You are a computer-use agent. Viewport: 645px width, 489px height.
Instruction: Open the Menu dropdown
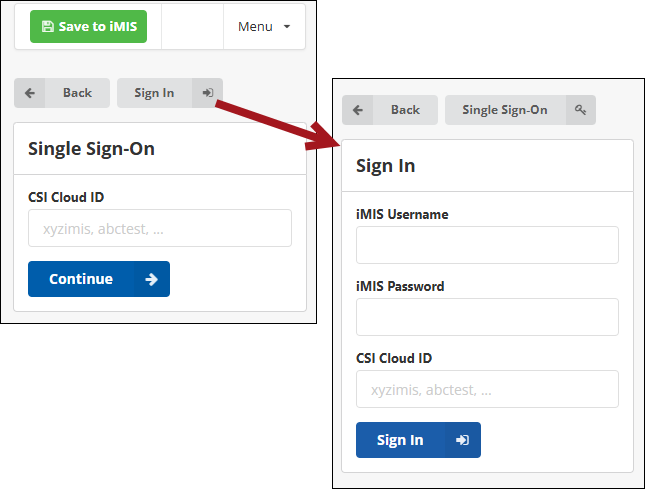264,27
